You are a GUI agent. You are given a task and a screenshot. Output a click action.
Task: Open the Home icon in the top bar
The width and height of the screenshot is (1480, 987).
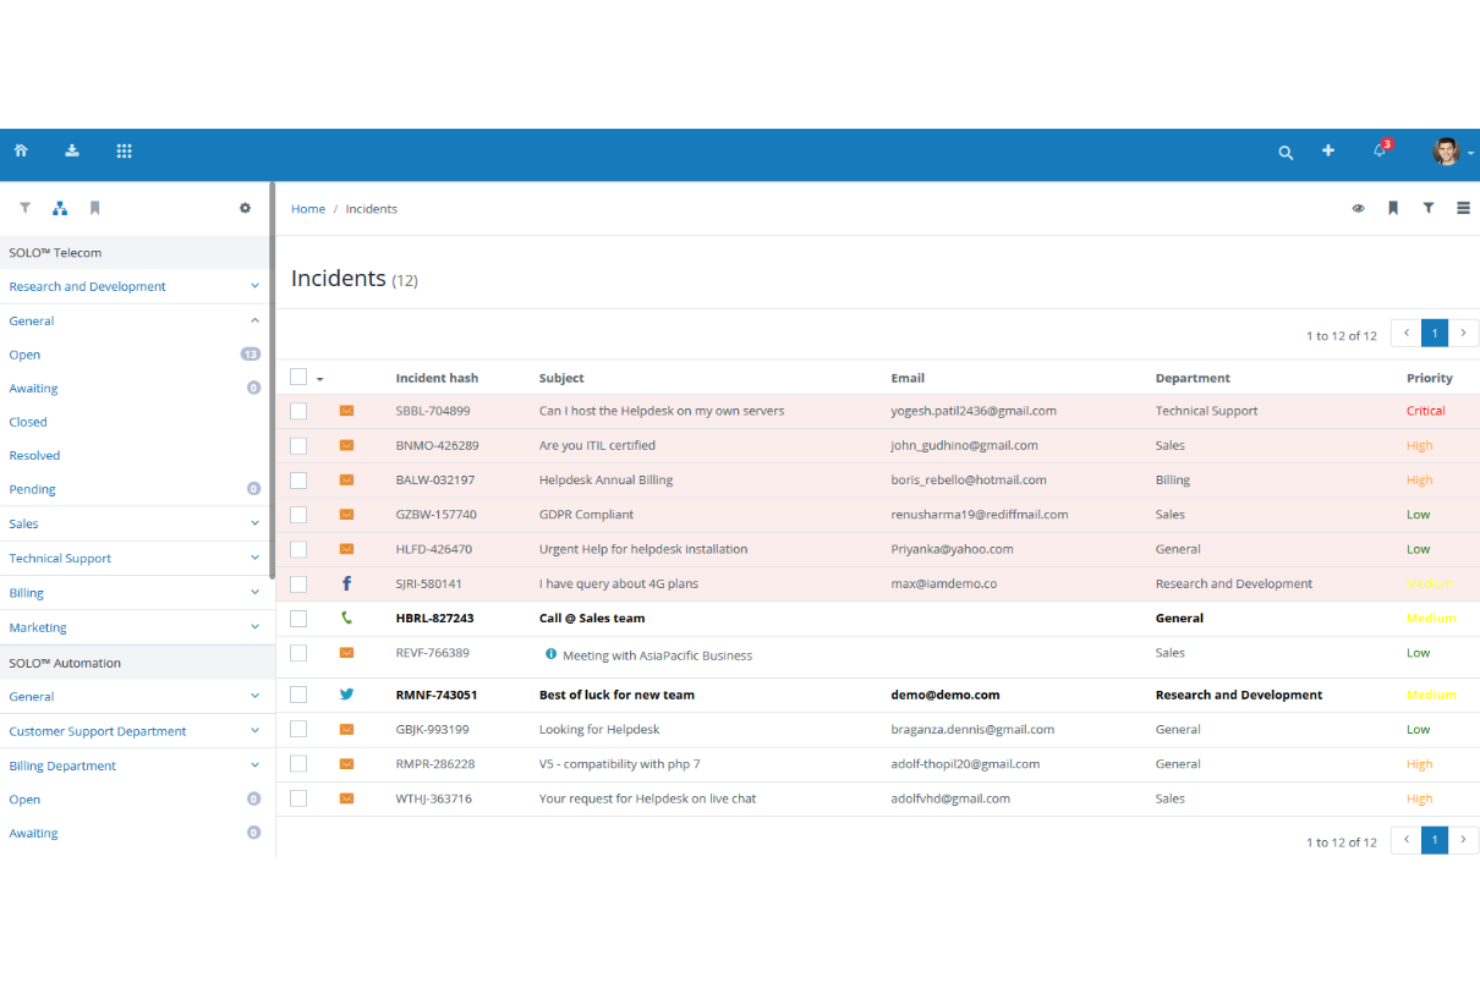(21, 151)
